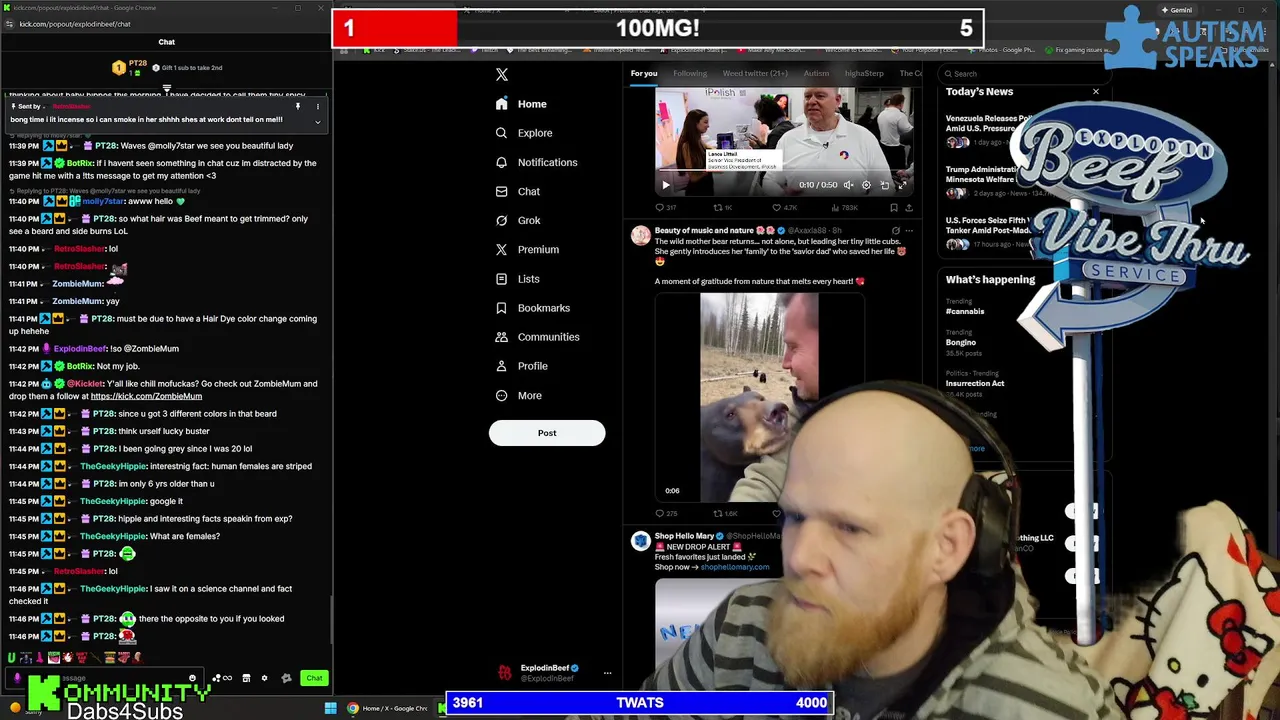This screenshot has height=720, width=1280.
Task: Click the Lists icon in X sidebar
Action: [501, 279]
